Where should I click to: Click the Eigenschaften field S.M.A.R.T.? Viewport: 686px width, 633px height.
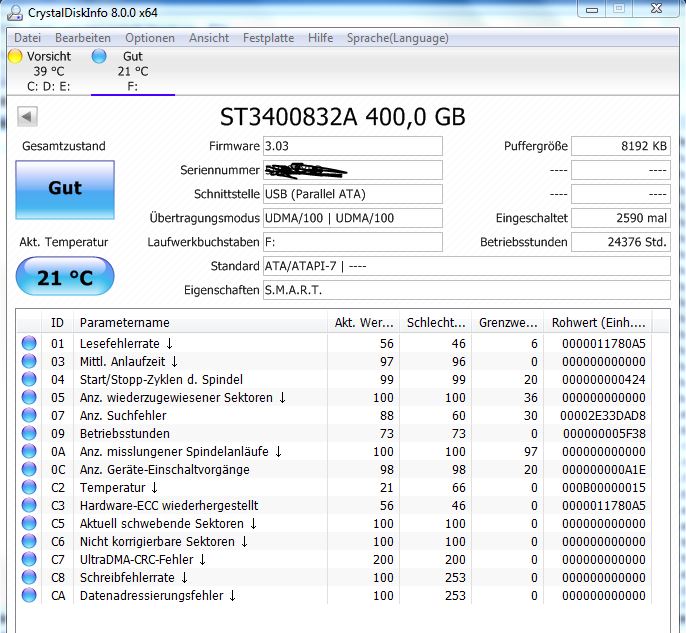(x=466, y=290)
